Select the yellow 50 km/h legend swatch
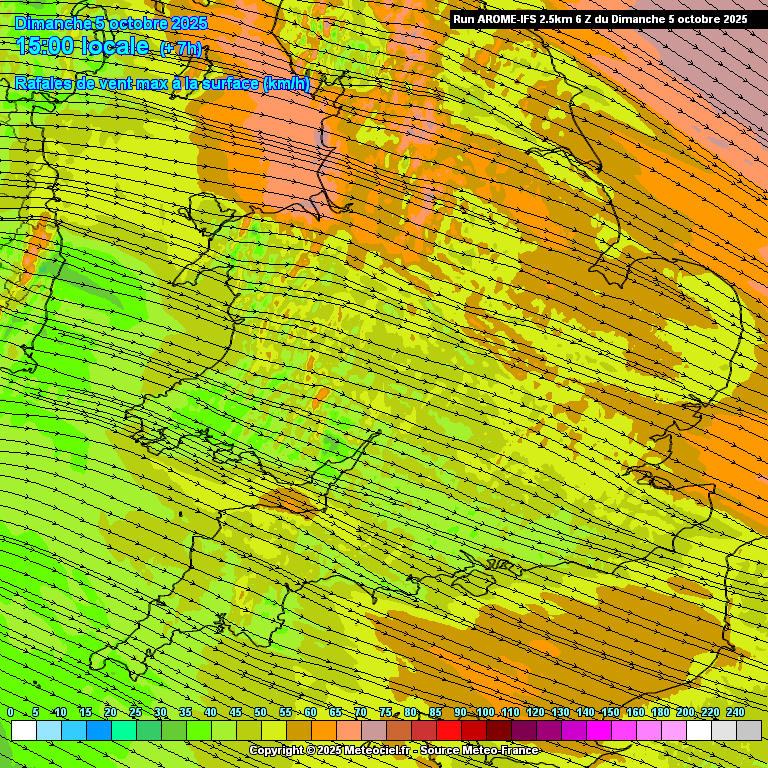Image resolution: width=768 pixels, height=768 pixels. [x=274, y=731]
